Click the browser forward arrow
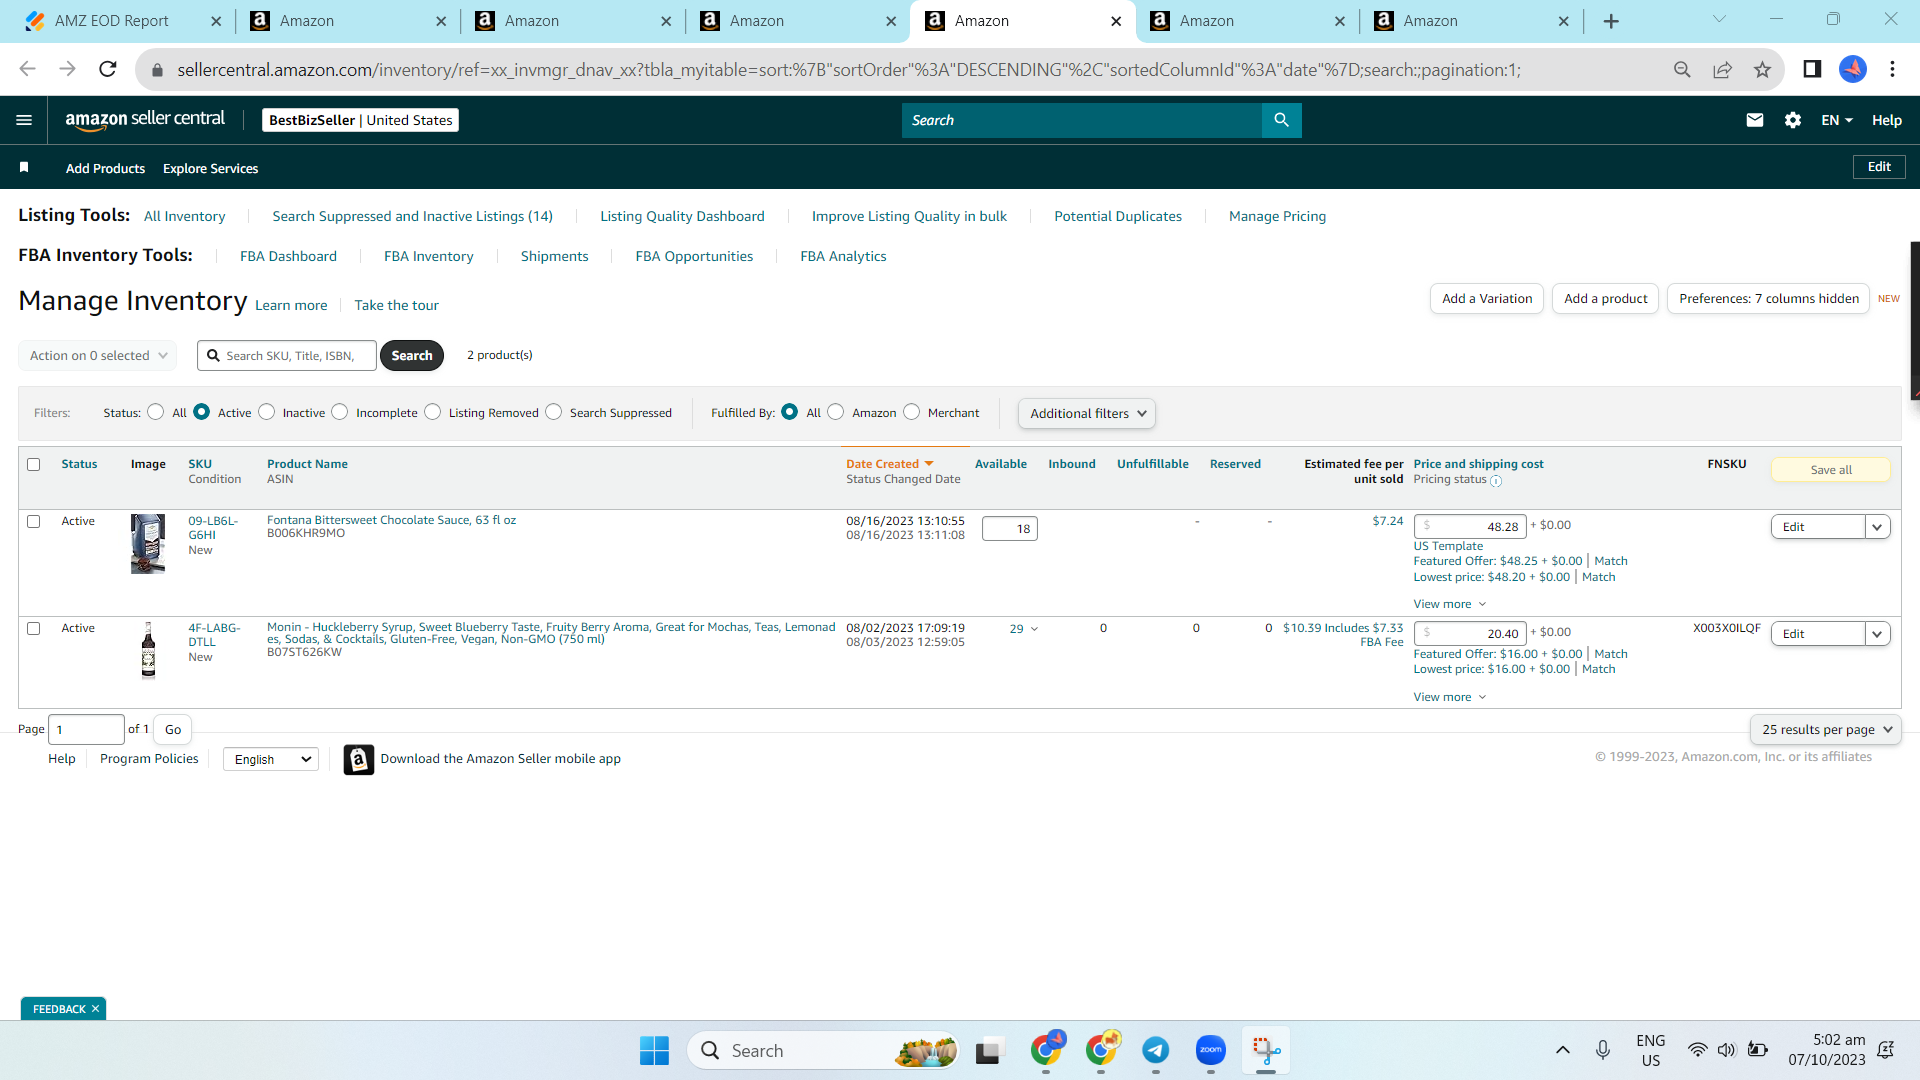 click(67, 69)
